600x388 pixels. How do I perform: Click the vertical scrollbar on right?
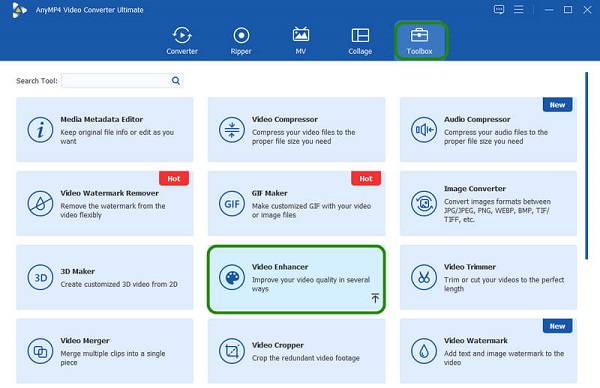pyautogui.click(x=586, y=166)
